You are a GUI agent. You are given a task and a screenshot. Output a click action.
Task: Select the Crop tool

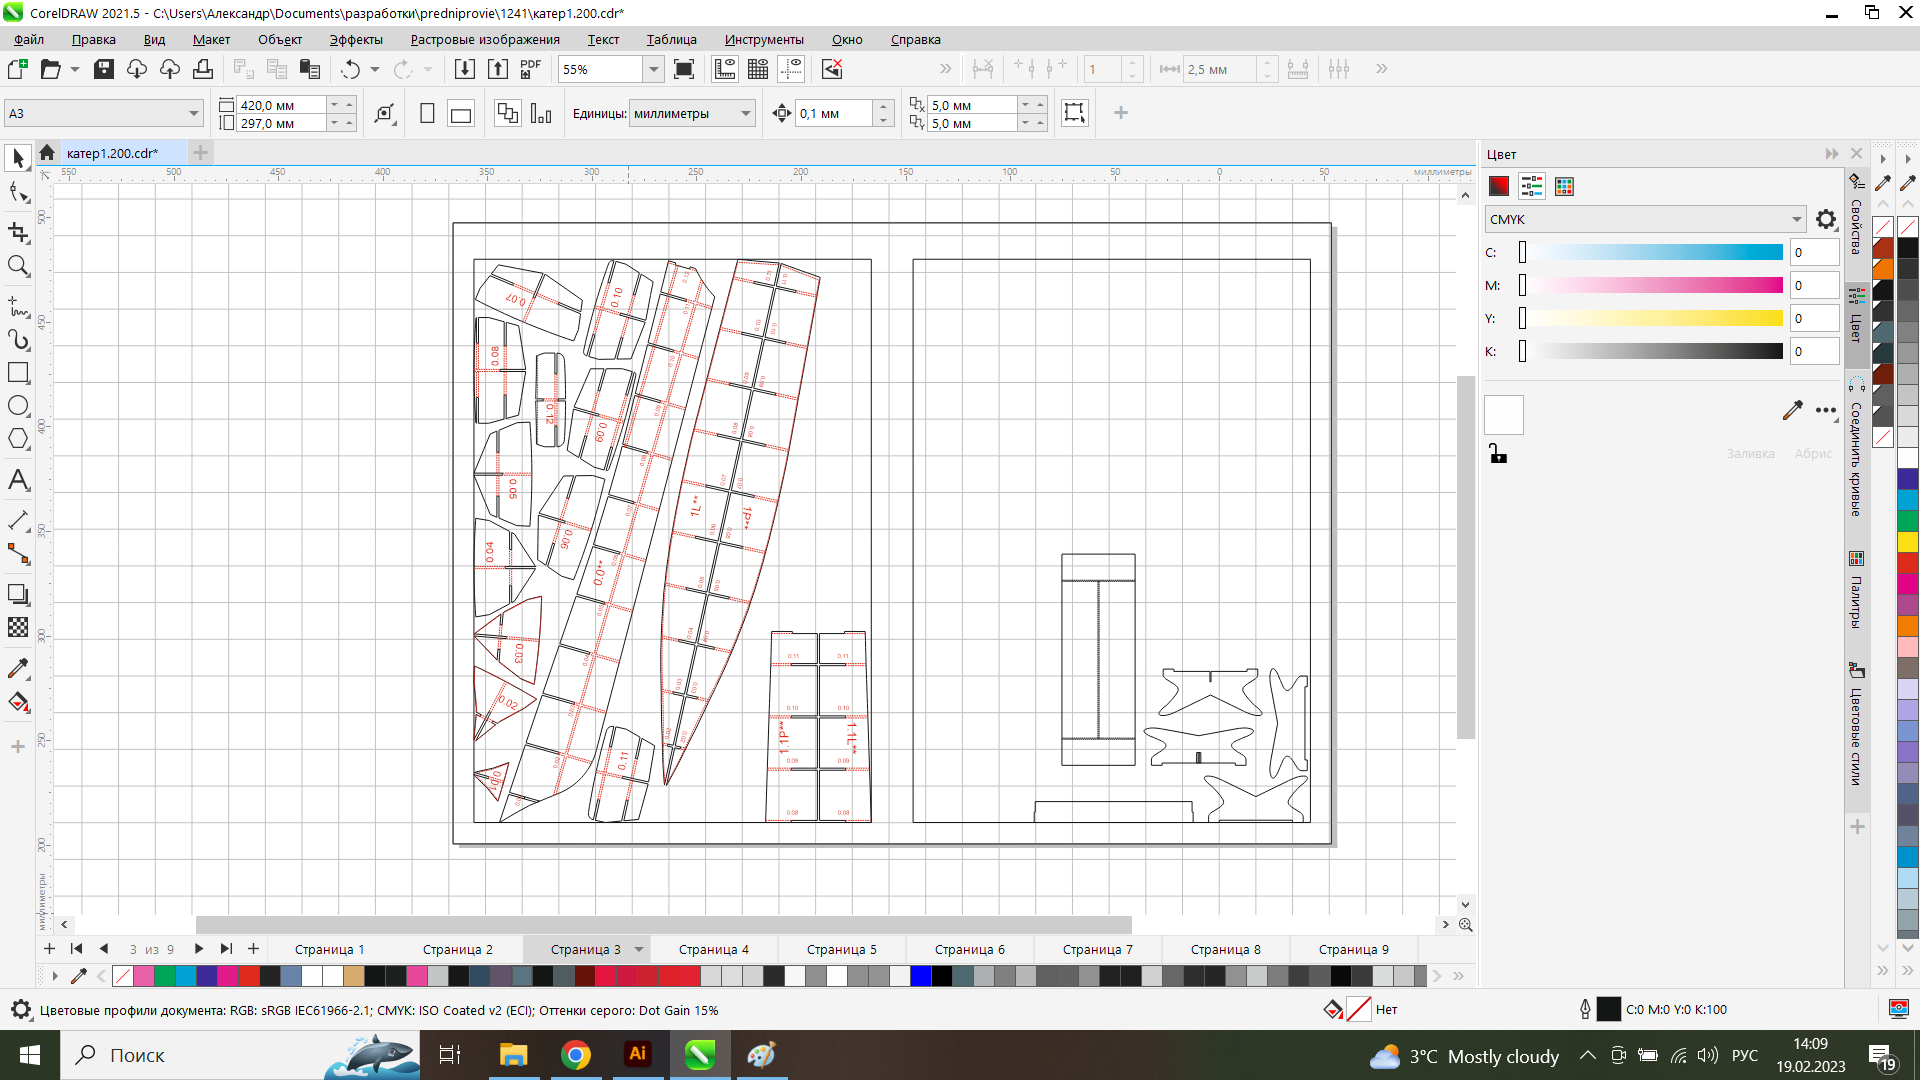click(18, 232)
